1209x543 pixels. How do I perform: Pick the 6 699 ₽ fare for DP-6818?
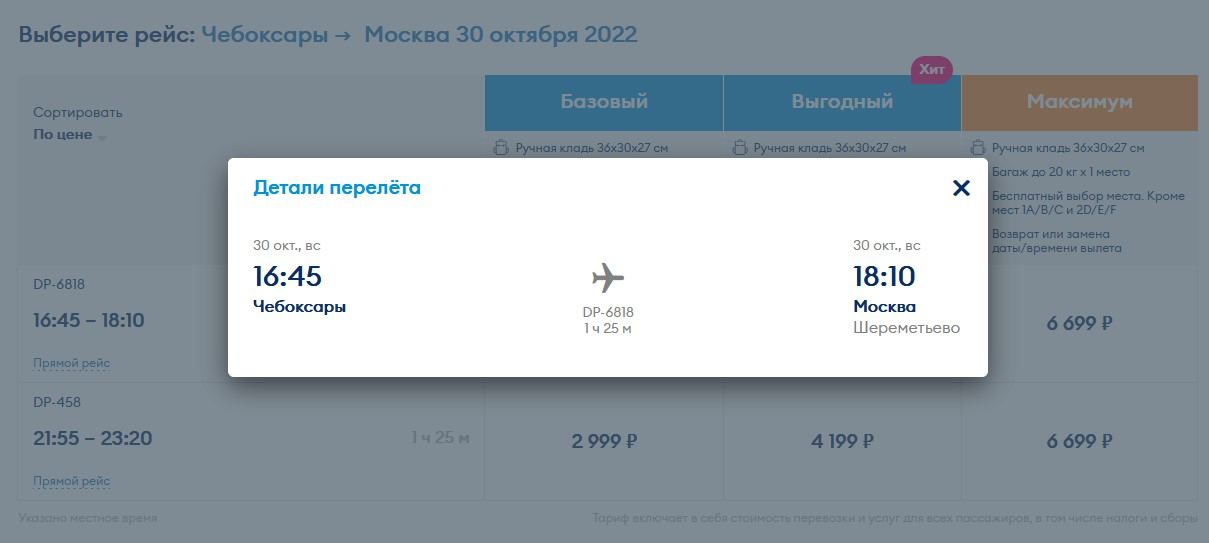point(1079,323)
